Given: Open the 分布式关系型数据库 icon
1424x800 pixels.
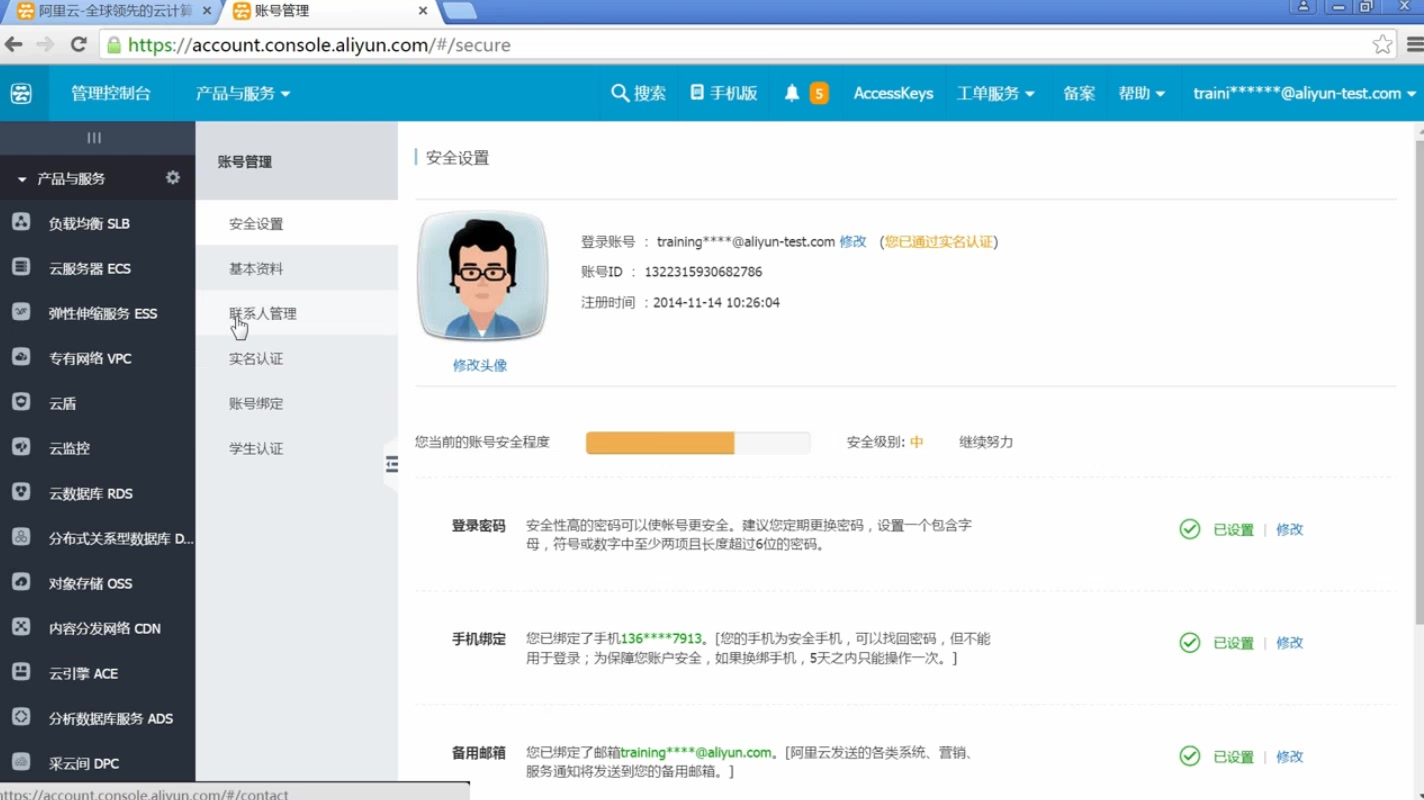Looking at the screenshot, I should [x=21, y=537].
